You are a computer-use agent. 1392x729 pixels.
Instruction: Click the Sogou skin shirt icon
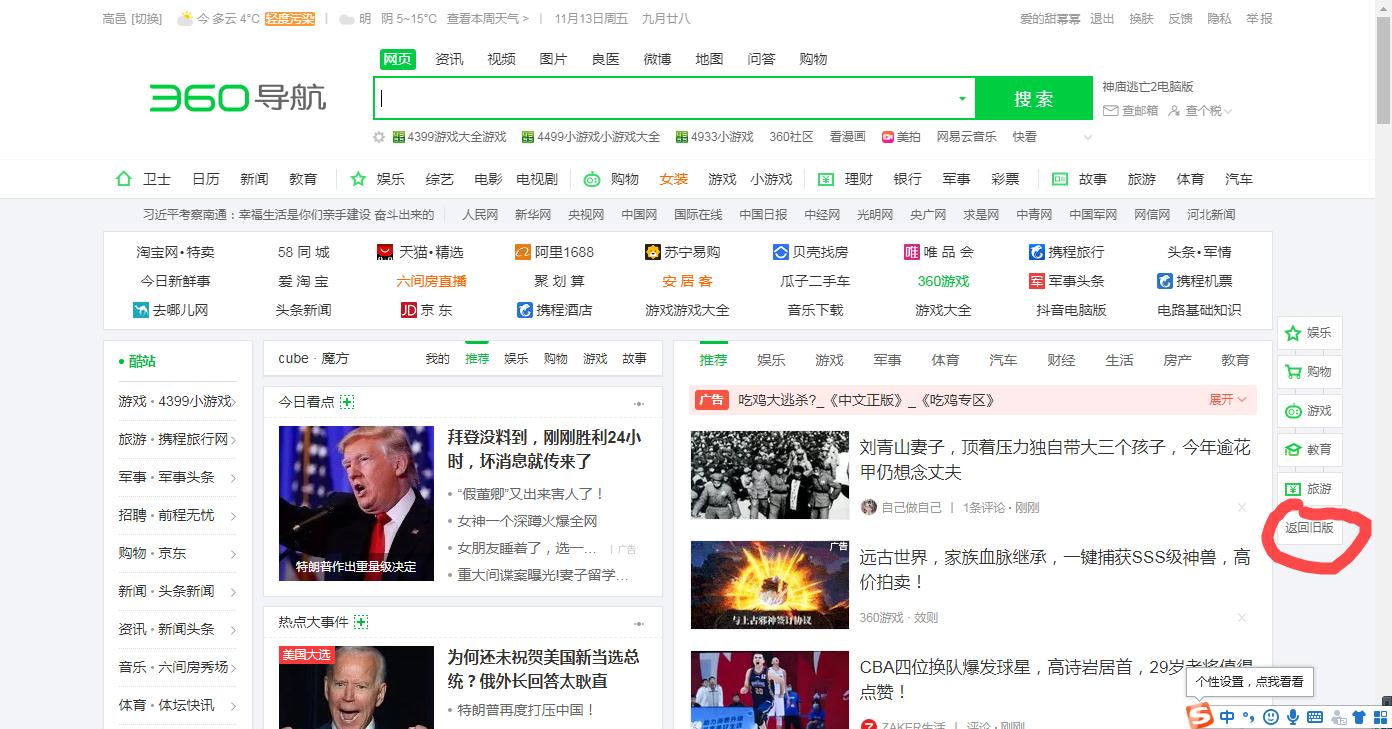[x=1358, y=717]
